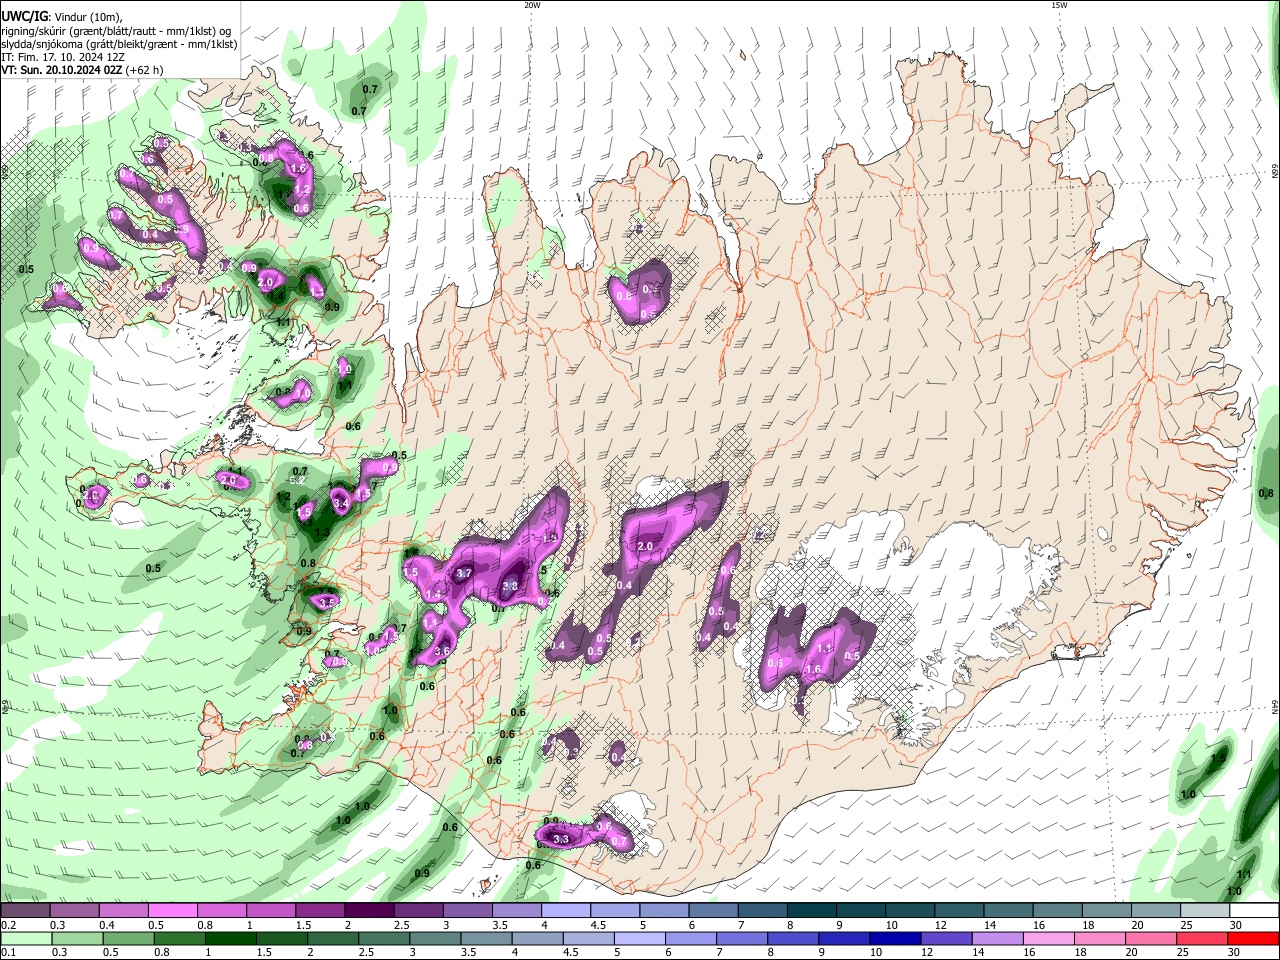
Task: Click the 'UWC/IG: Vindur (10m)' title line
Action: tap(62, 17)
